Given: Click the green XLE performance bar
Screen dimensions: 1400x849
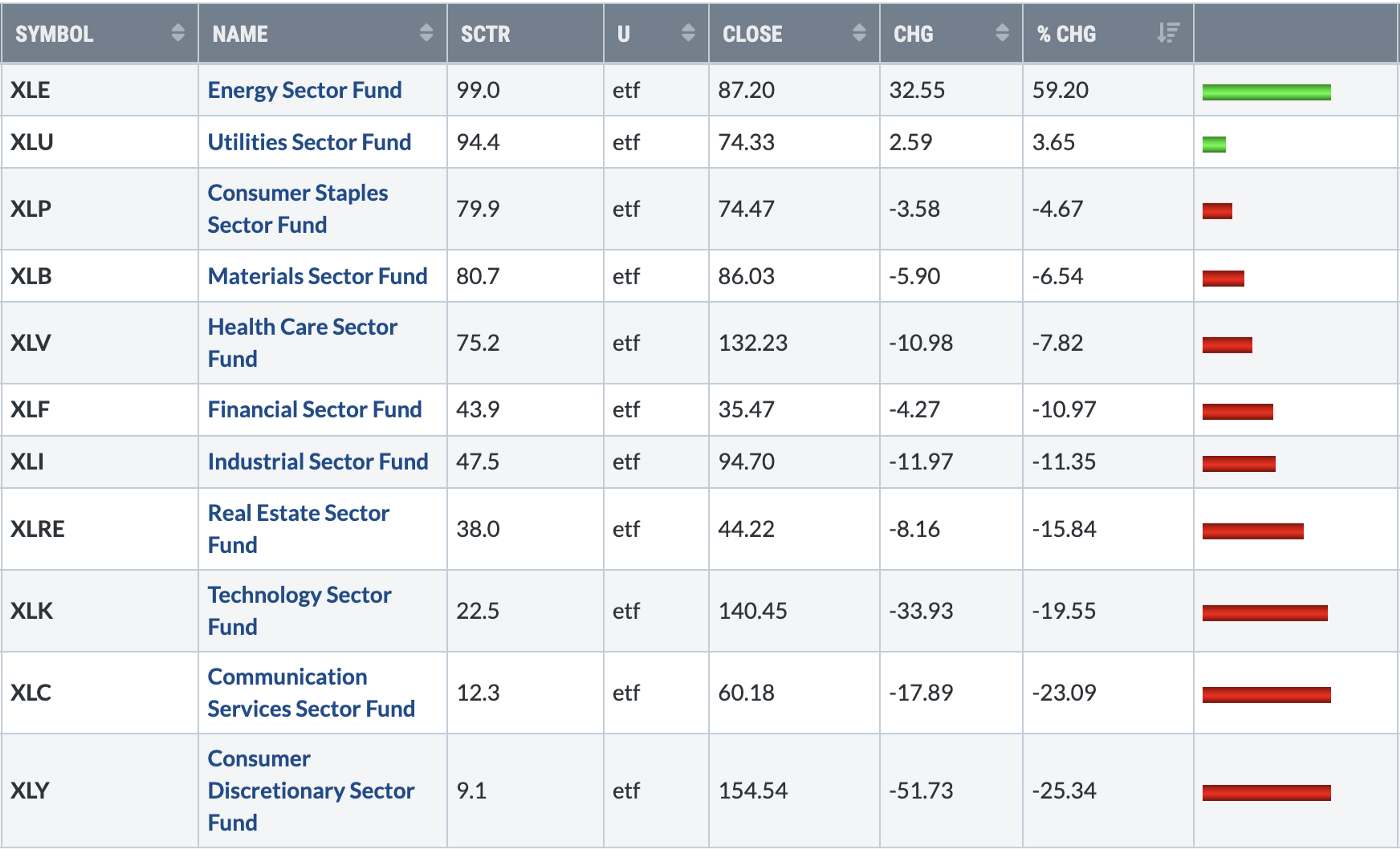Looking at the screenshot, I should pyautogui.click(x=1266, y=92).
